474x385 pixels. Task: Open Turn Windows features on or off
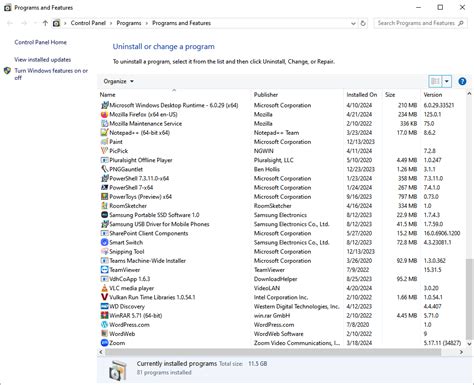point(51,74)
